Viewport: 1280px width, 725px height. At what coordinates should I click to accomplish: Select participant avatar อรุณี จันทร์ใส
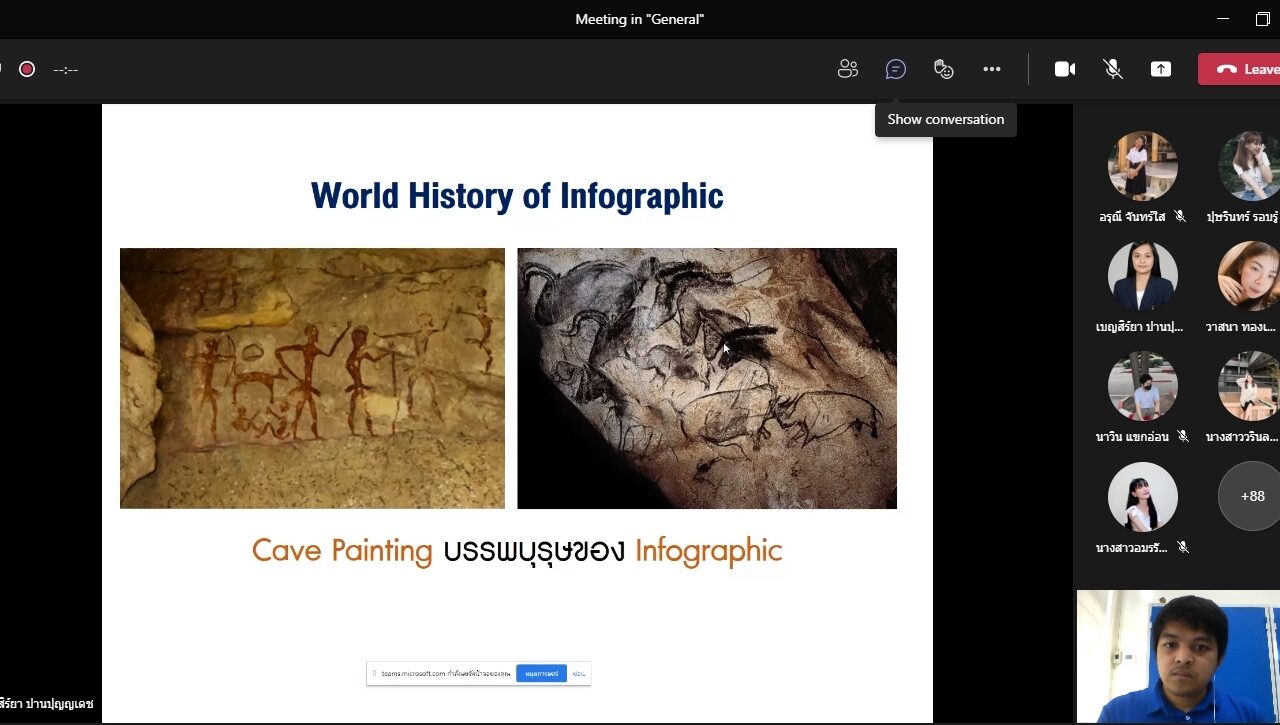(x=1143, y=166)
